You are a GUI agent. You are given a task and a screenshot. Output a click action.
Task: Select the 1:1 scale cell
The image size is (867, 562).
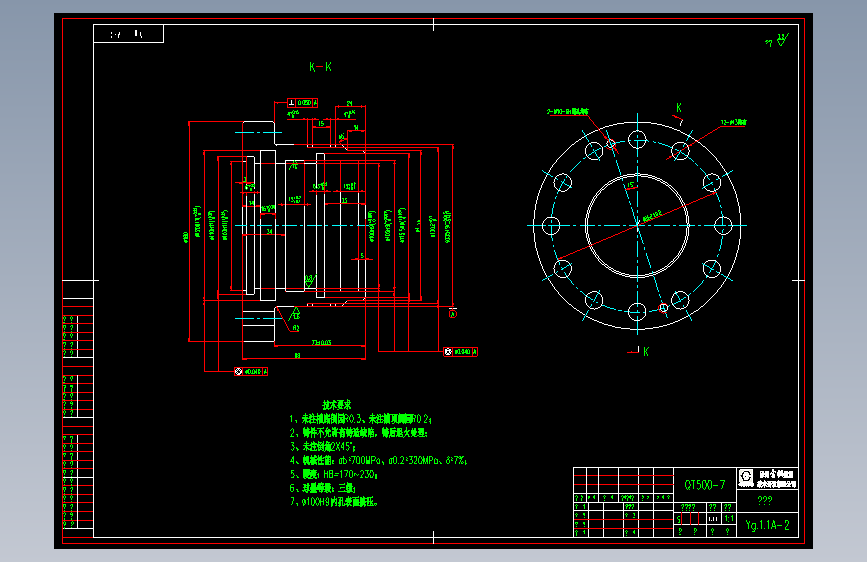[729, 519]
